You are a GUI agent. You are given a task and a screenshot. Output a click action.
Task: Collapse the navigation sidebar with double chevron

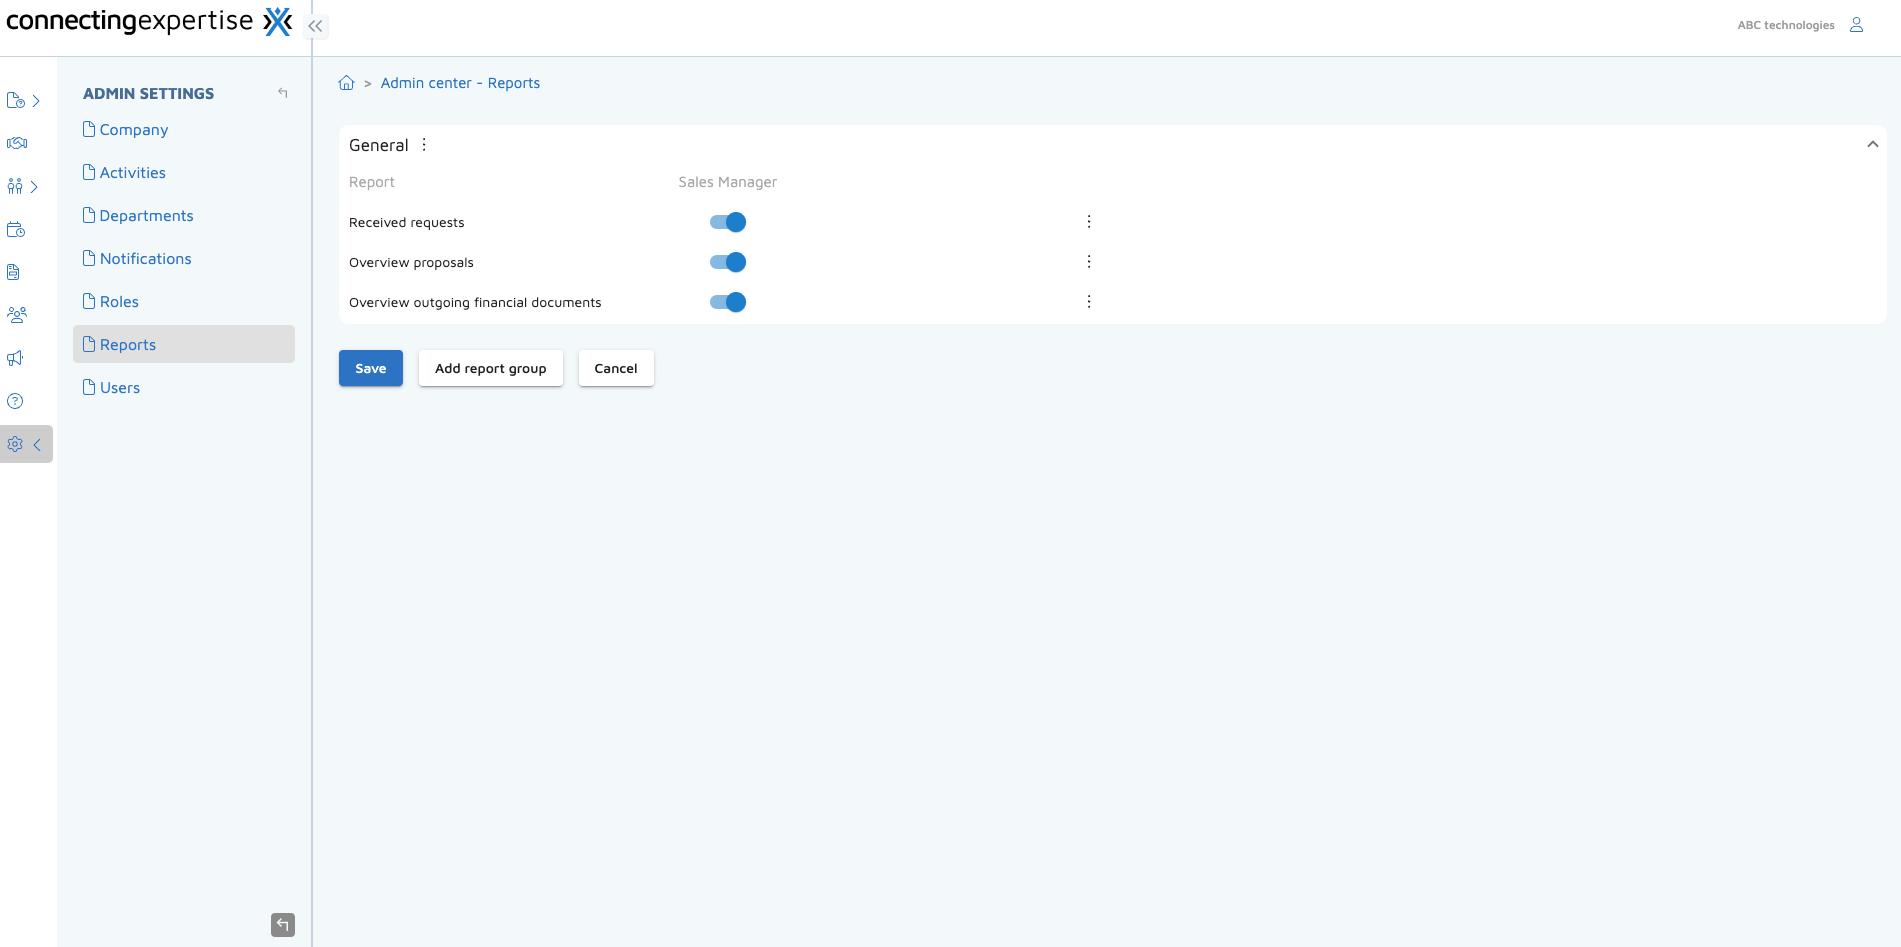click(x=315, y=26)
